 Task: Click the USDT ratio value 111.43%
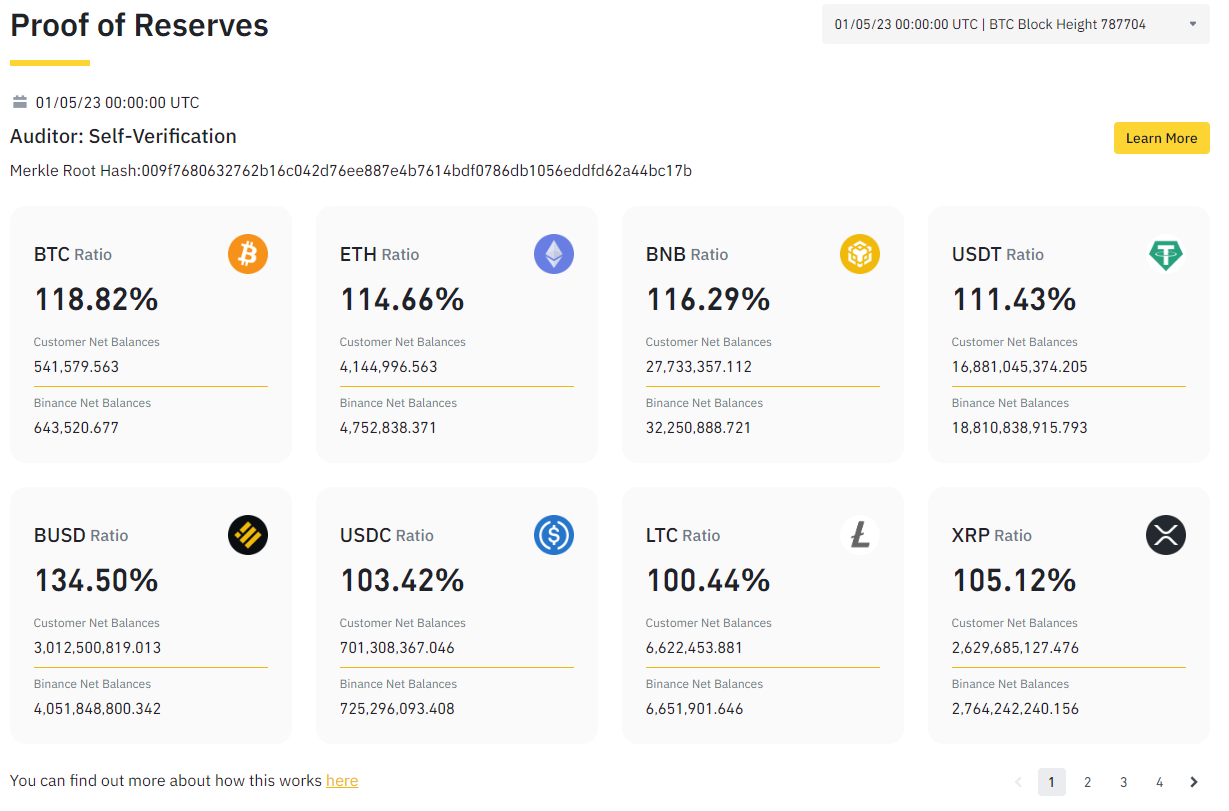[1015, 299]
